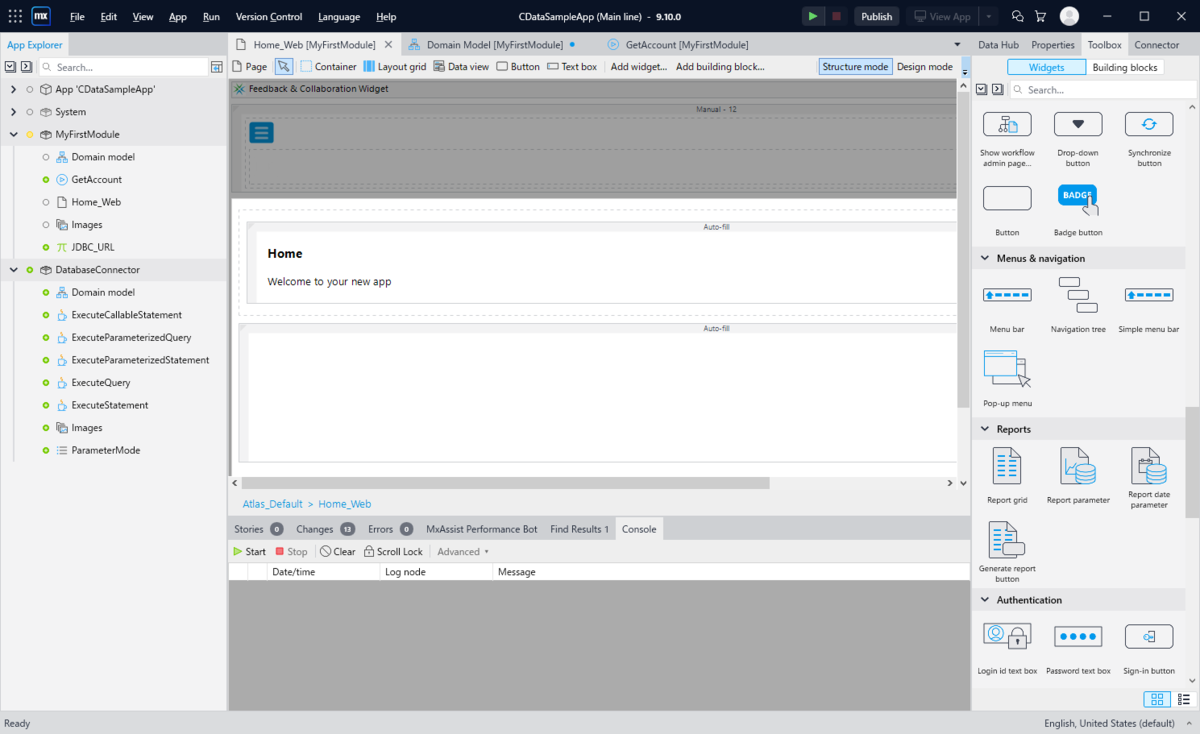The height and width of the screenshot is (734, 1200).
Task: Expand the App 'CDataSampleApp' node
Action: pos(14,89)
